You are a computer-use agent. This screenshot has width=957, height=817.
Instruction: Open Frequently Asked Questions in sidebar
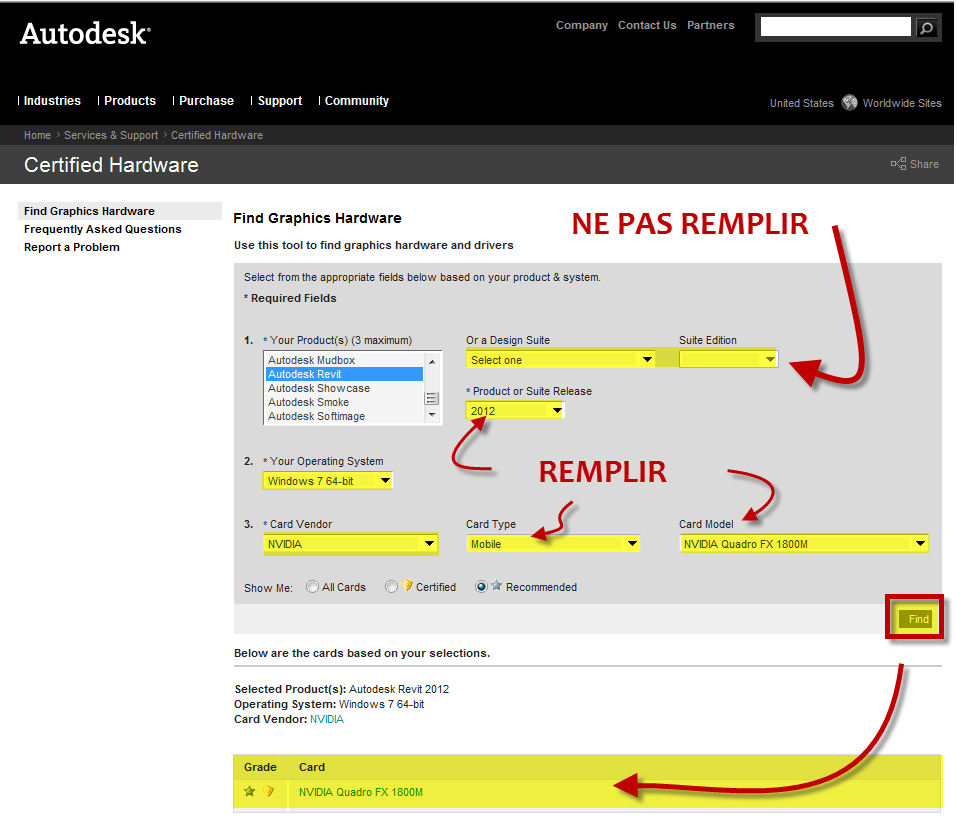coord(103,229)
